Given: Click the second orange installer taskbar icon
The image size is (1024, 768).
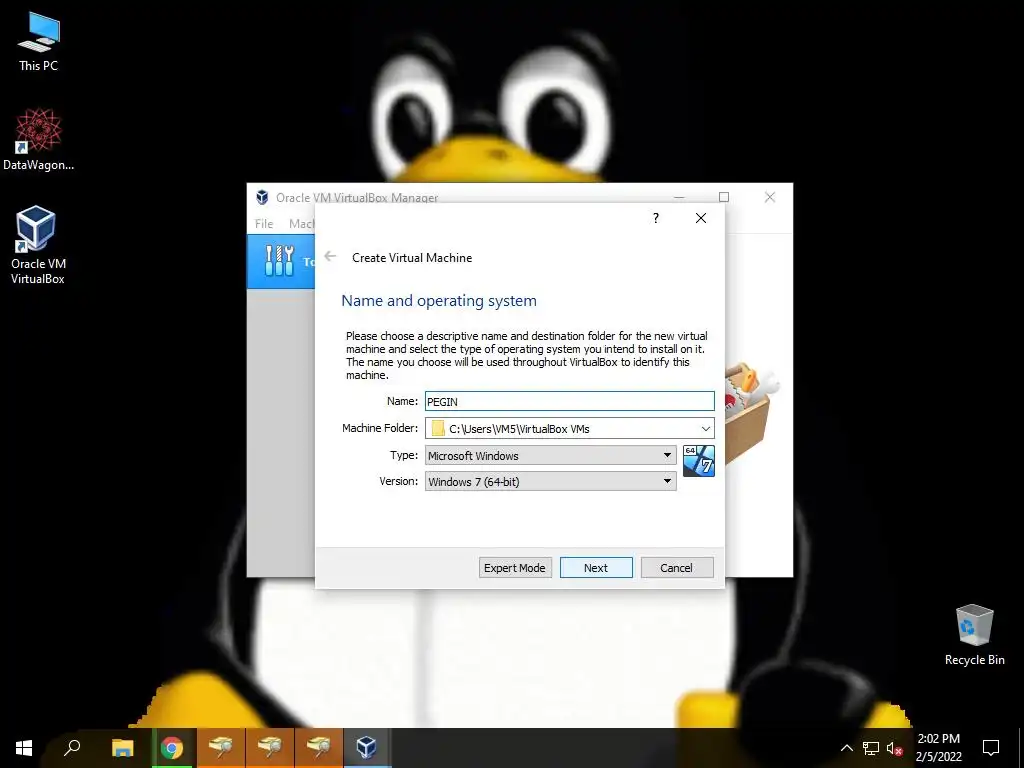Looking at the screenshot, I should (x=269, y=748).
